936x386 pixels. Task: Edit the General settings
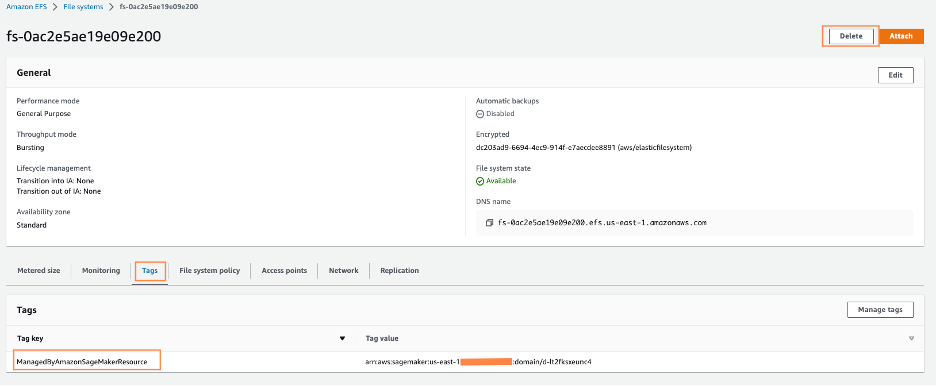tap(895, 76)
